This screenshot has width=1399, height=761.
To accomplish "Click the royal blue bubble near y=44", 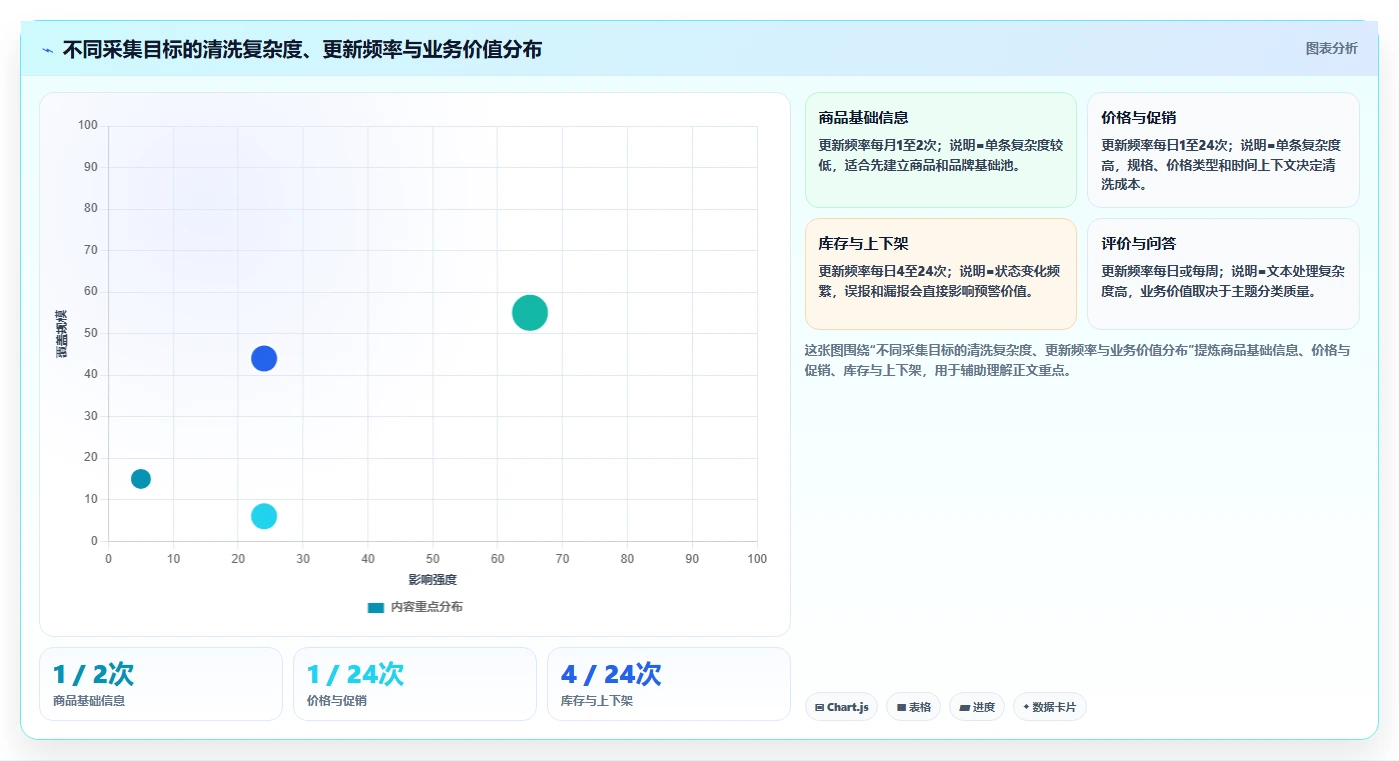I will [x=264, y=358].
